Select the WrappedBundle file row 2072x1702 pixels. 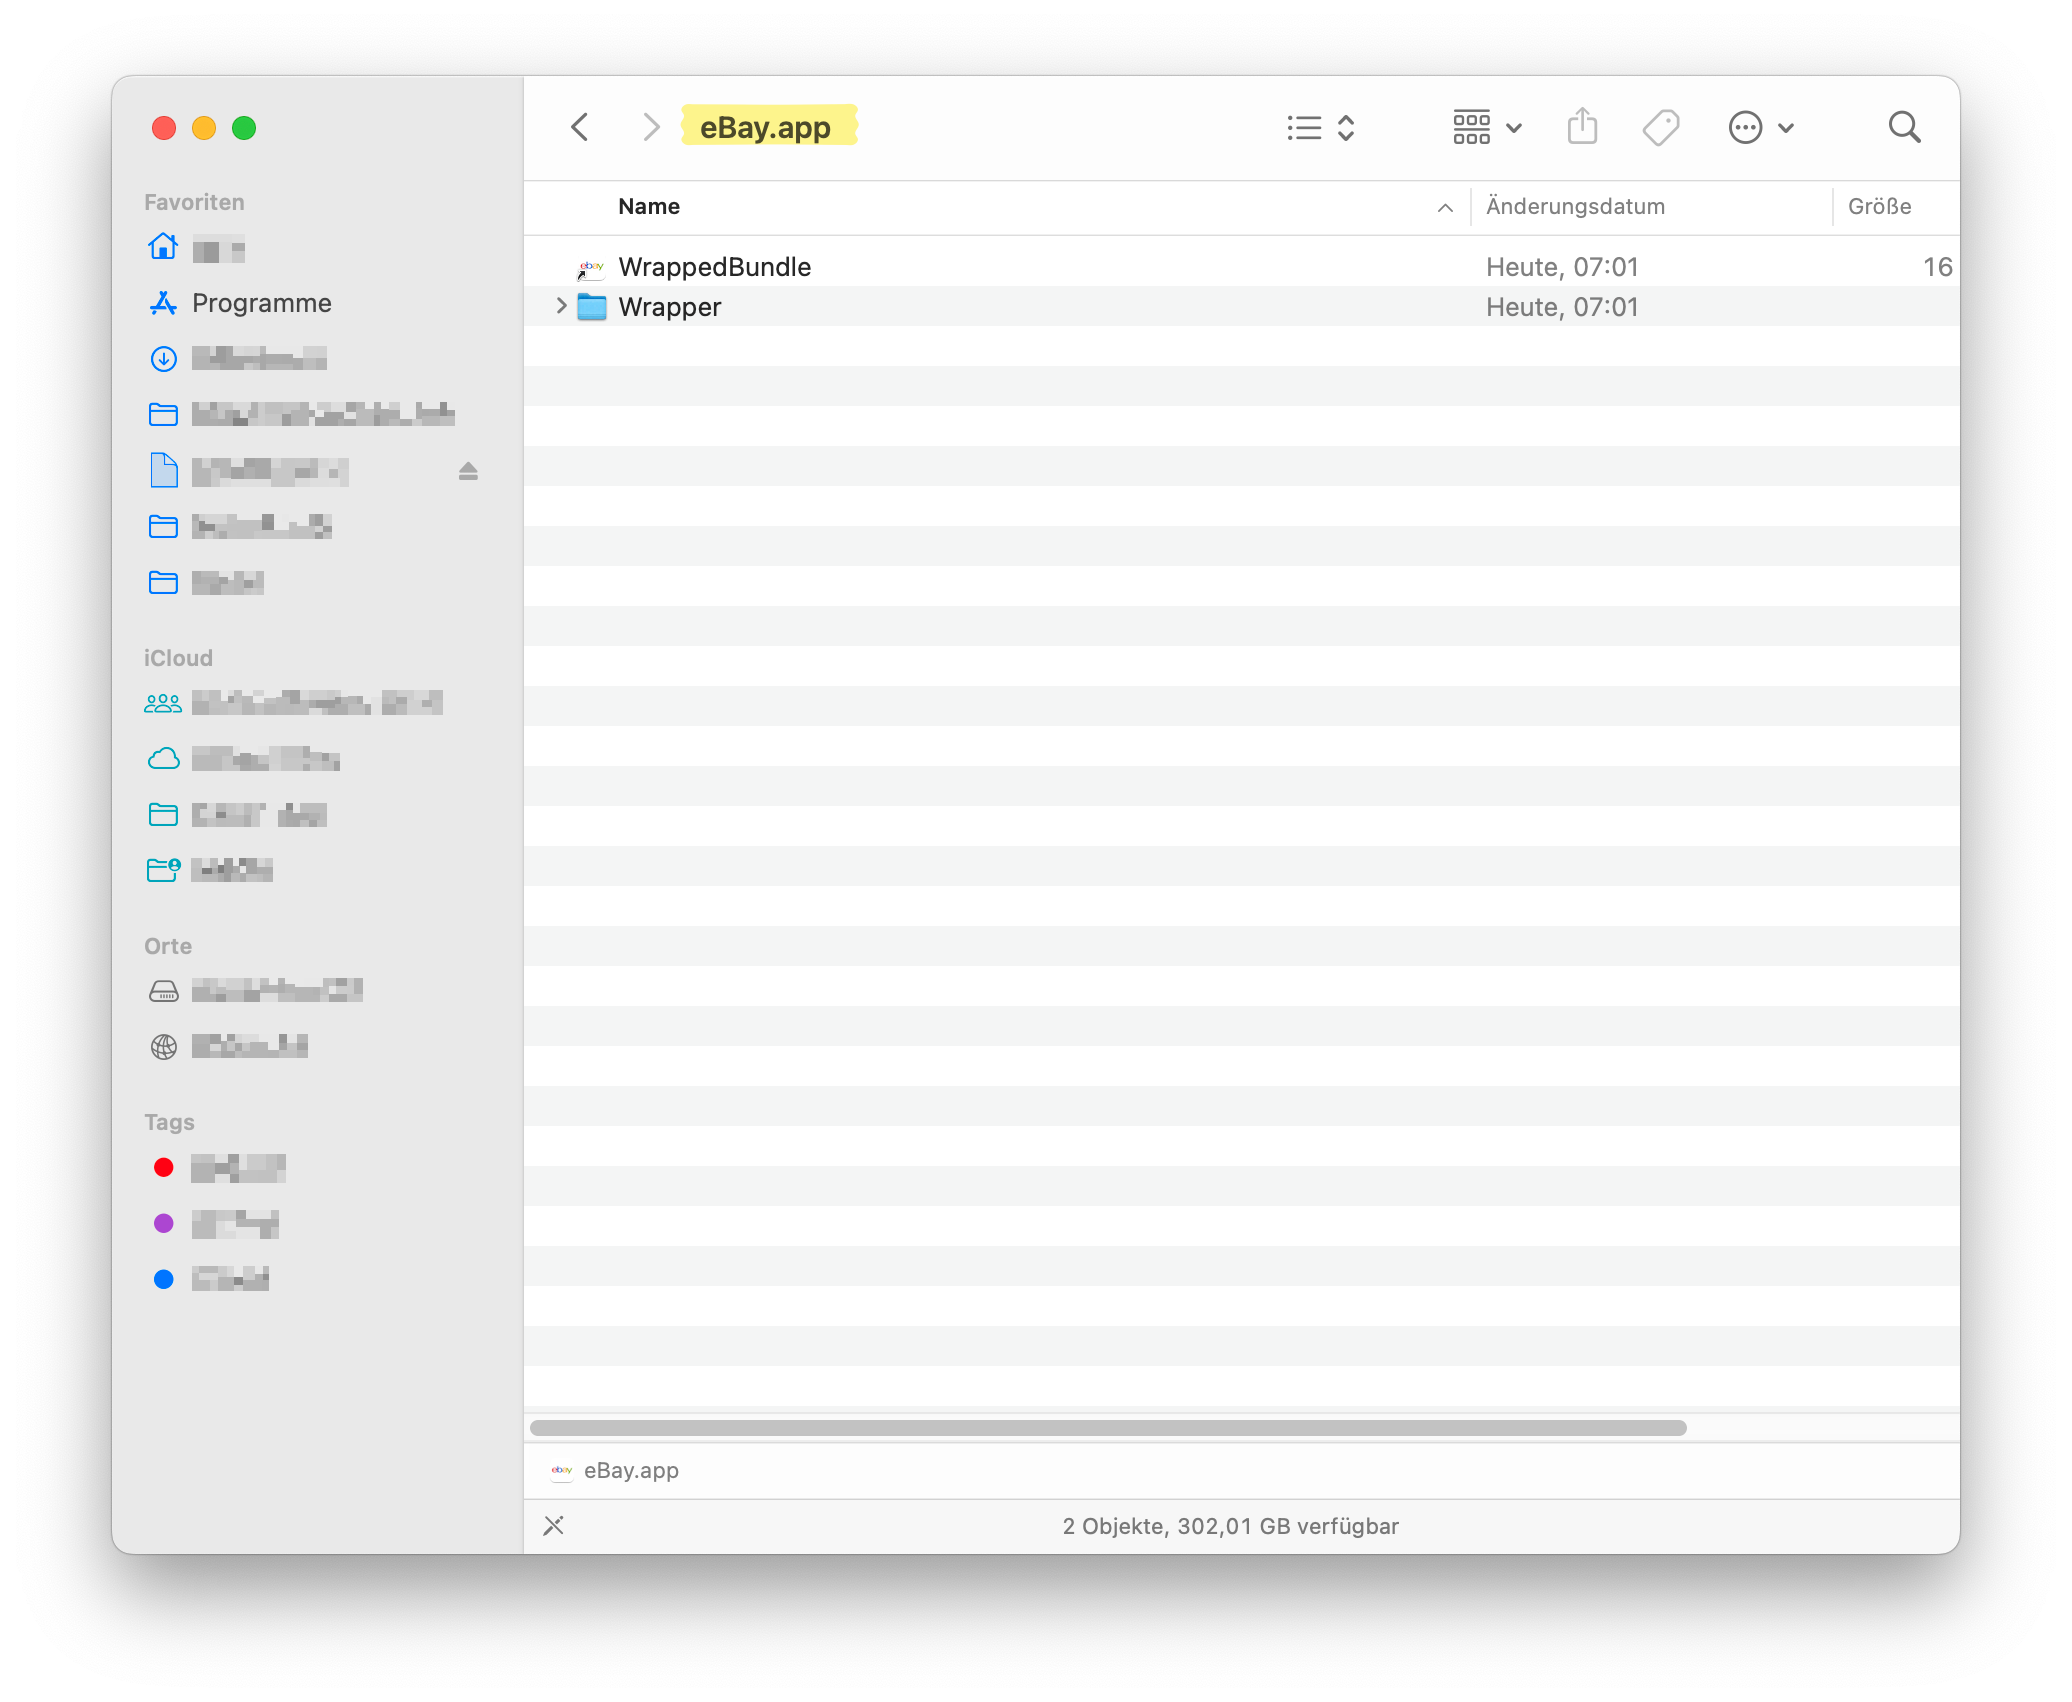click(715, 267)
